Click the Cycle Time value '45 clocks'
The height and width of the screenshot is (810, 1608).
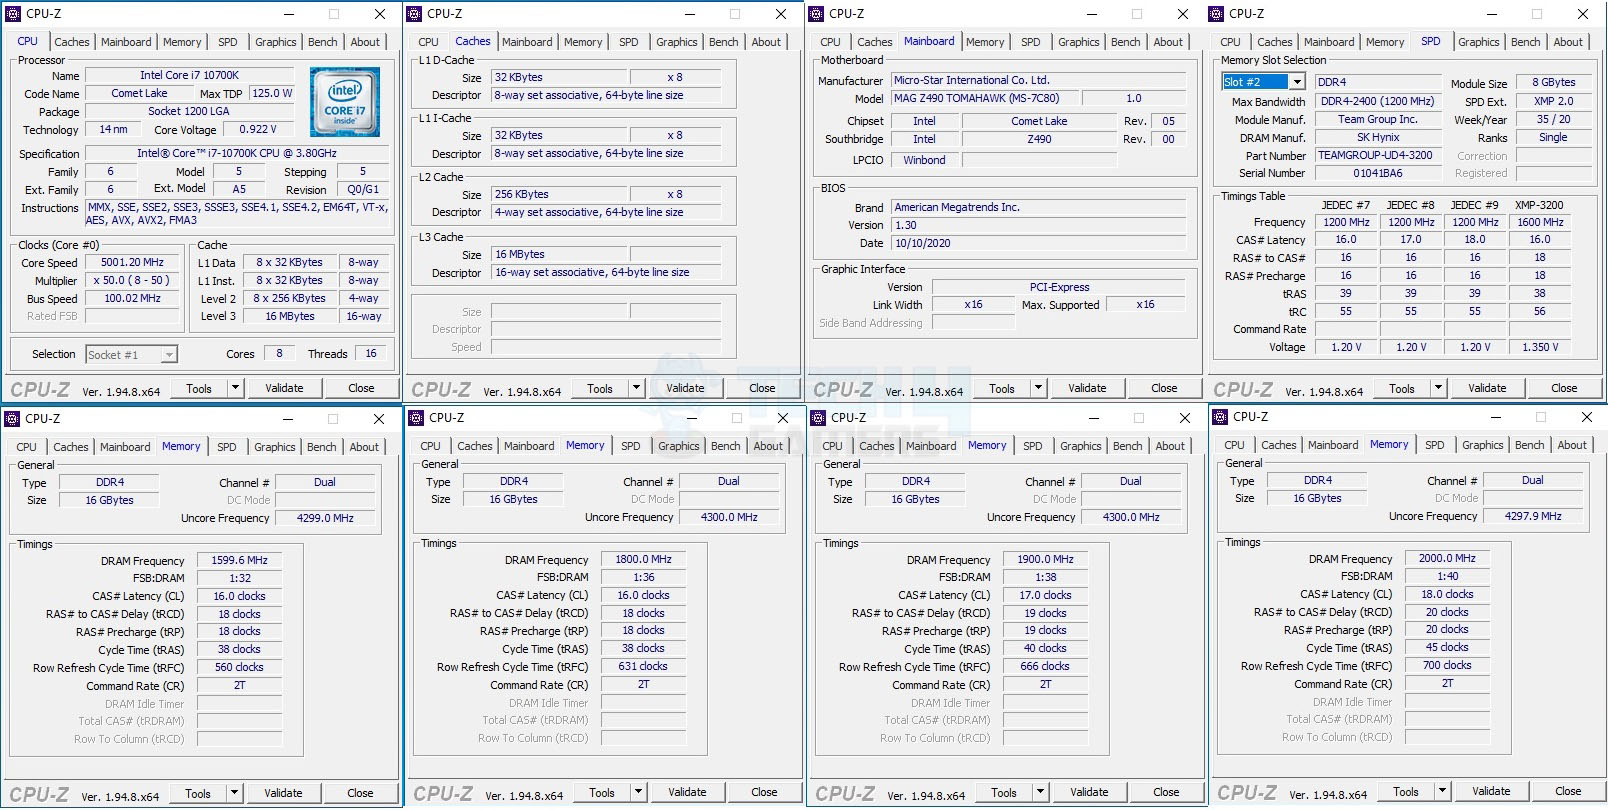(1447, 647)
